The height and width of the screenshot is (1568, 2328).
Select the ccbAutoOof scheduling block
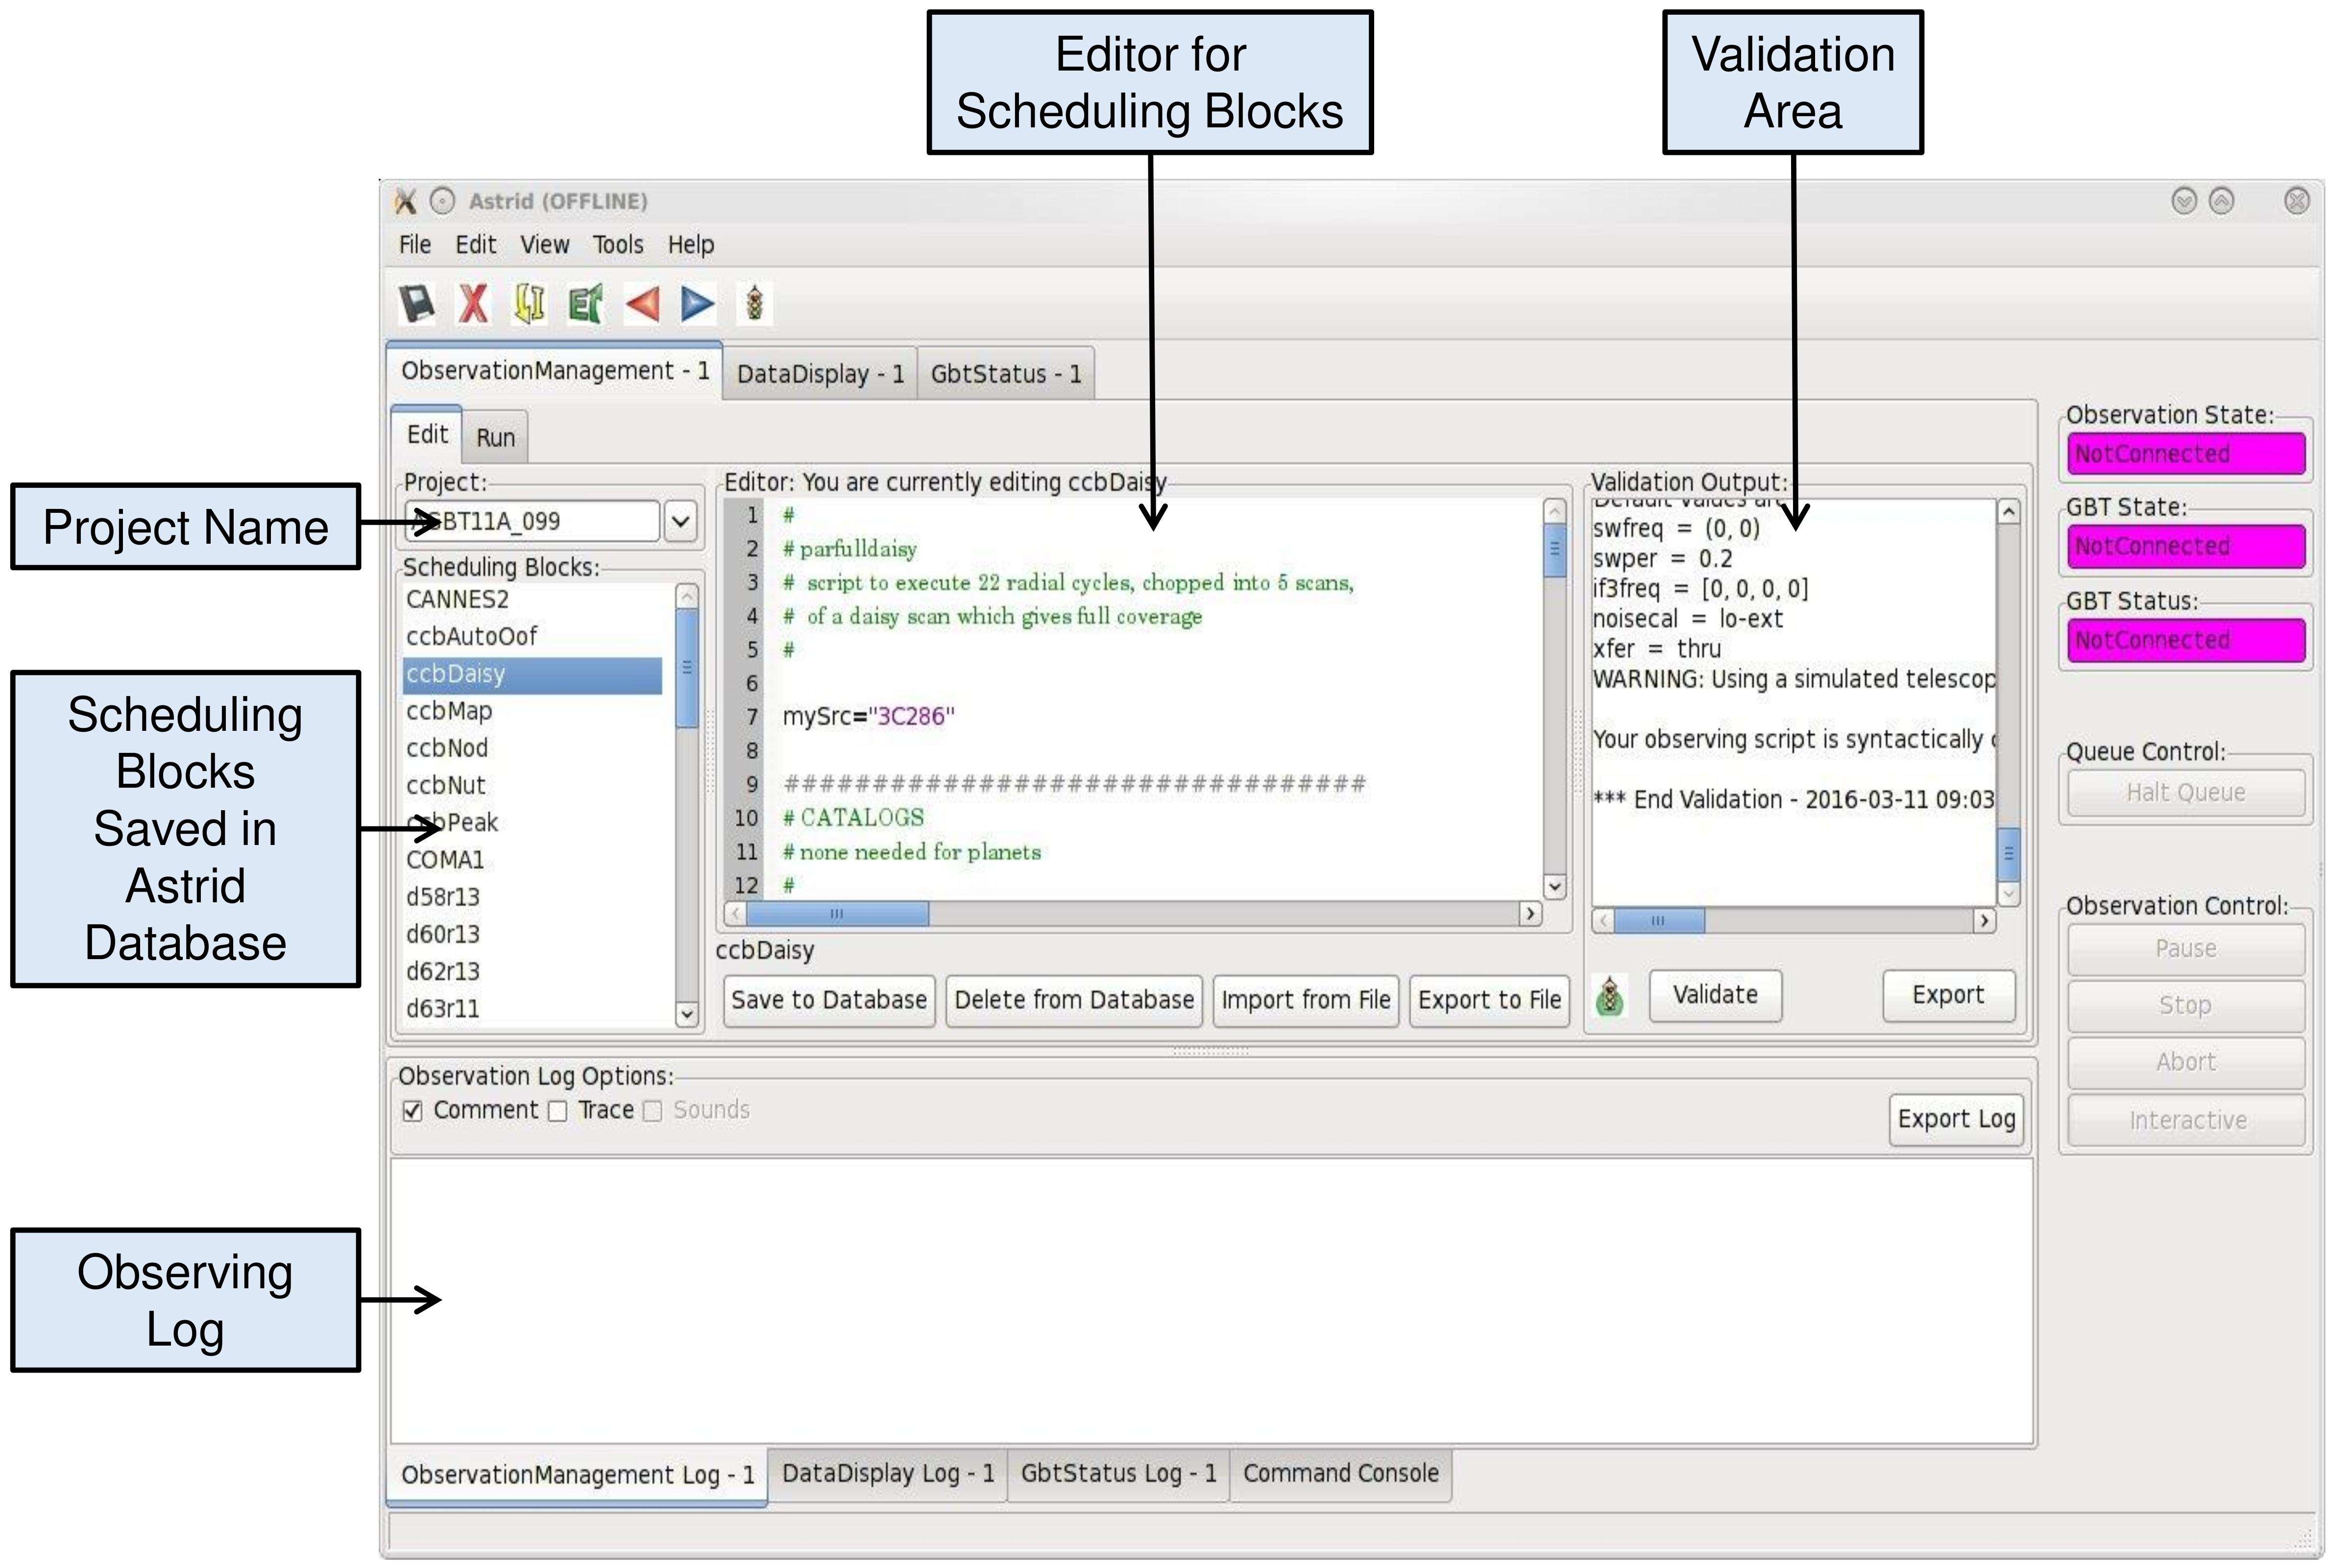pos(532,637)
